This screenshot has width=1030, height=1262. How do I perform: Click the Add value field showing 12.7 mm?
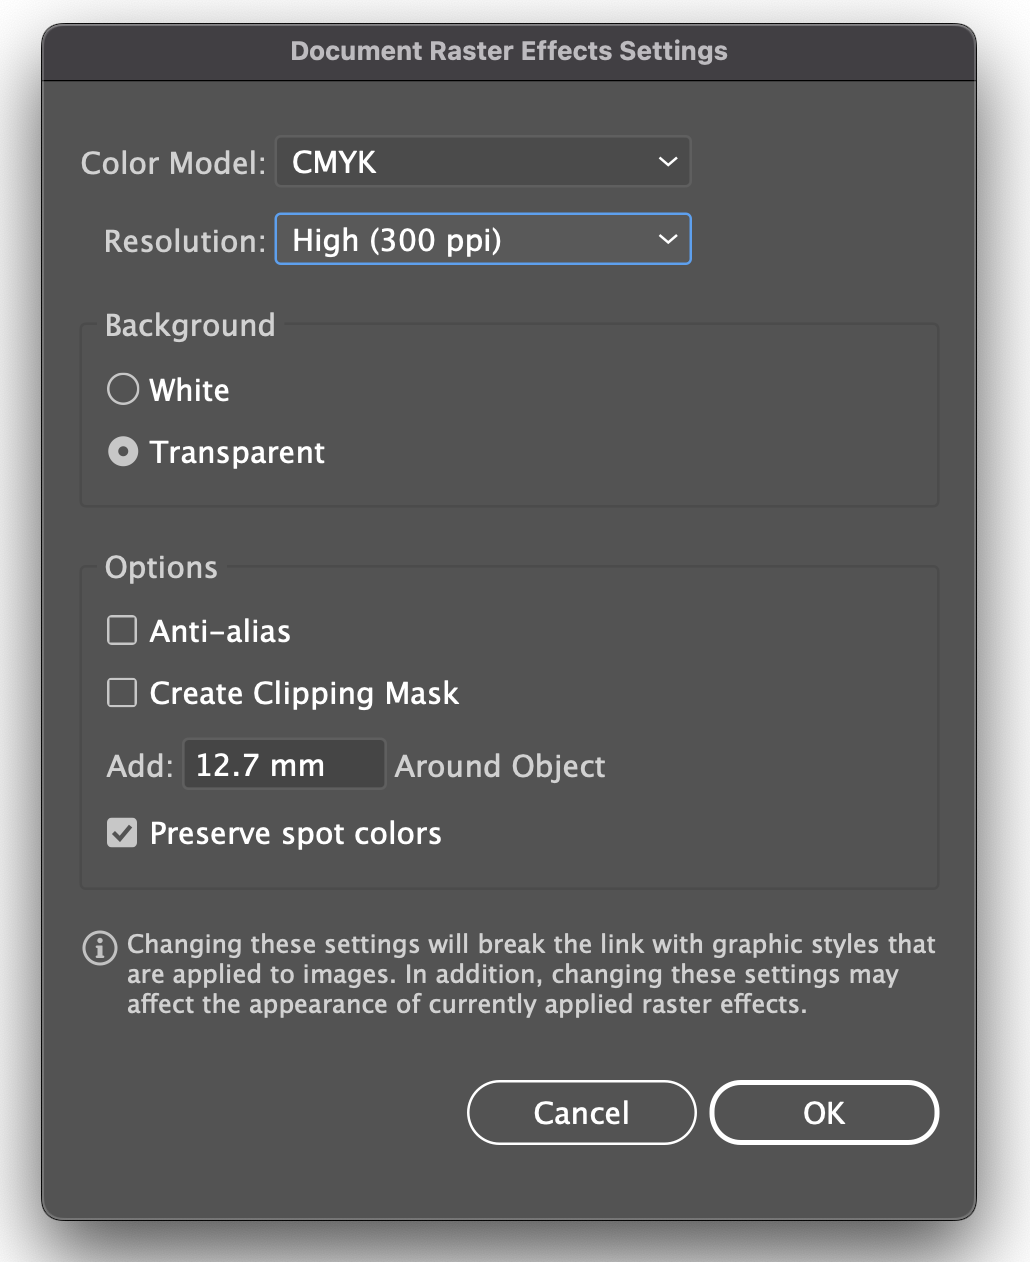coord(283,764)
